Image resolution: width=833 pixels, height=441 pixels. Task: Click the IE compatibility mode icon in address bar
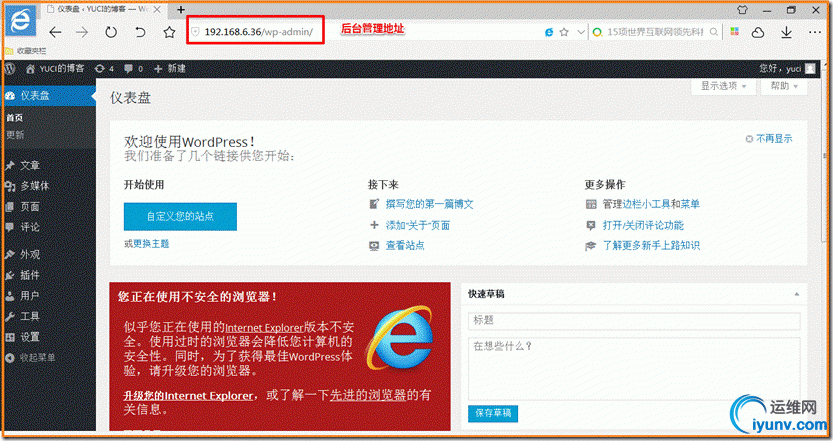[549, 32]
